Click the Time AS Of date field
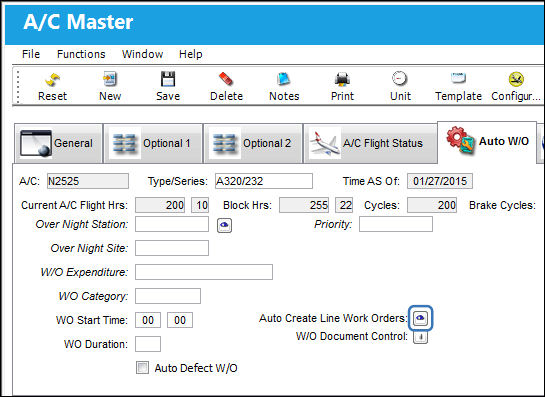545x397 pixels. [440, 181]
